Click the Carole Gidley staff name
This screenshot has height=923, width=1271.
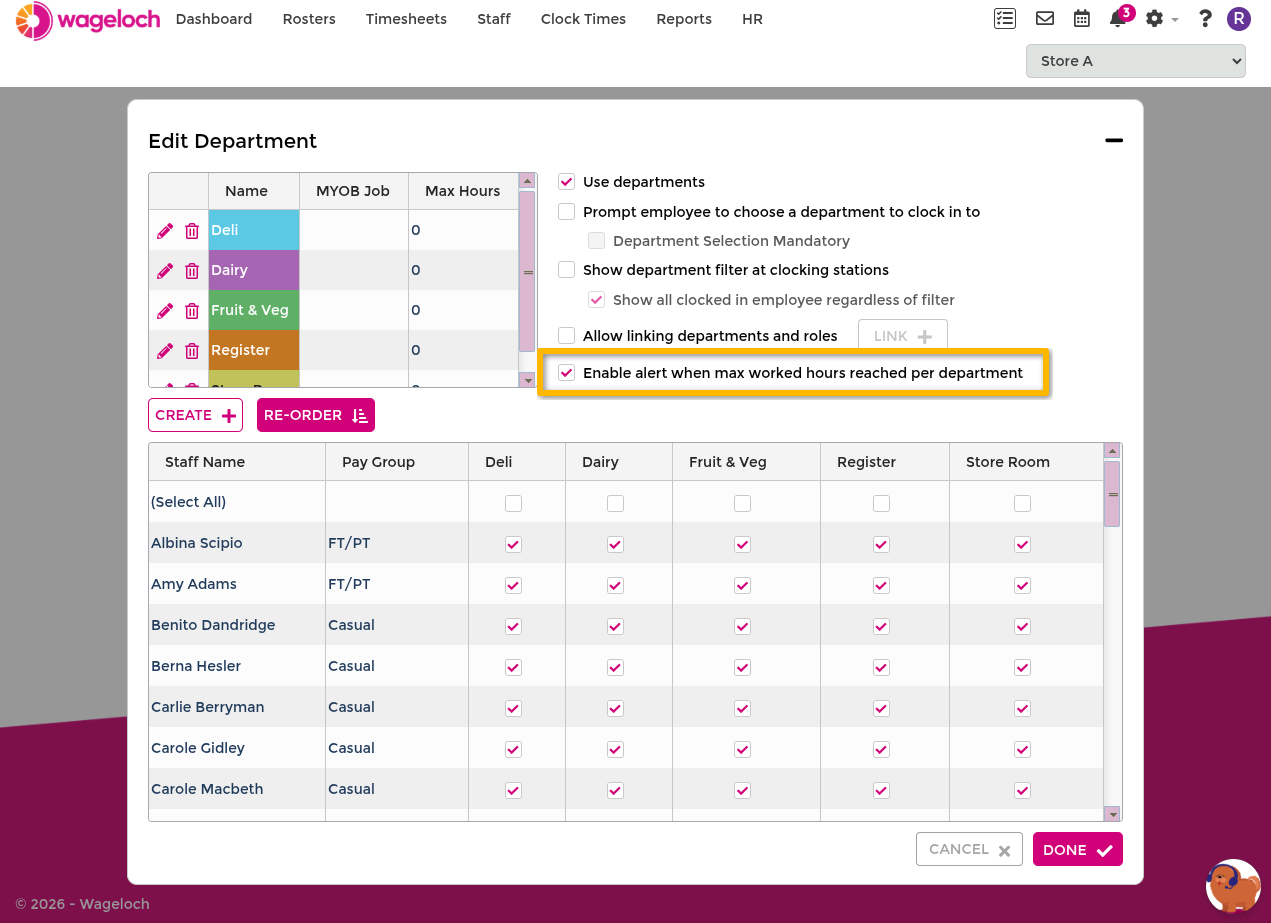pos(198,748)
